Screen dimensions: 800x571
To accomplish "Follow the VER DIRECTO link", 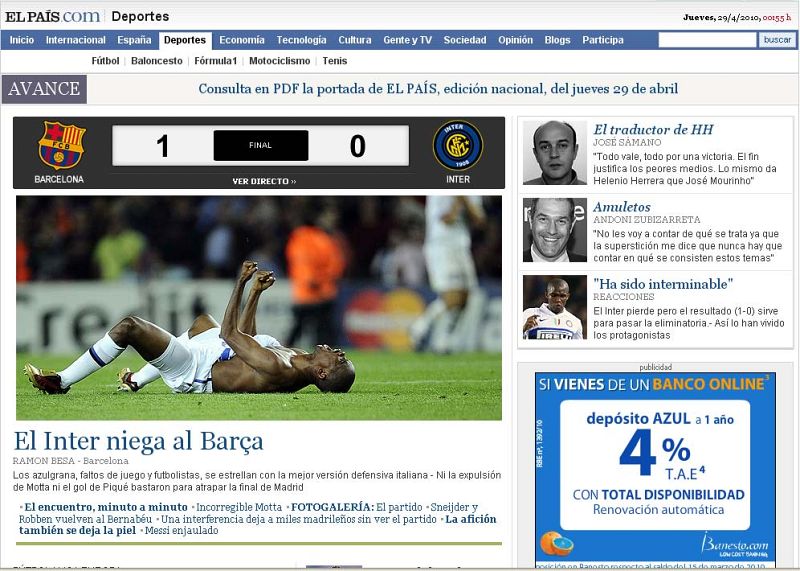I will pos(264,181).
